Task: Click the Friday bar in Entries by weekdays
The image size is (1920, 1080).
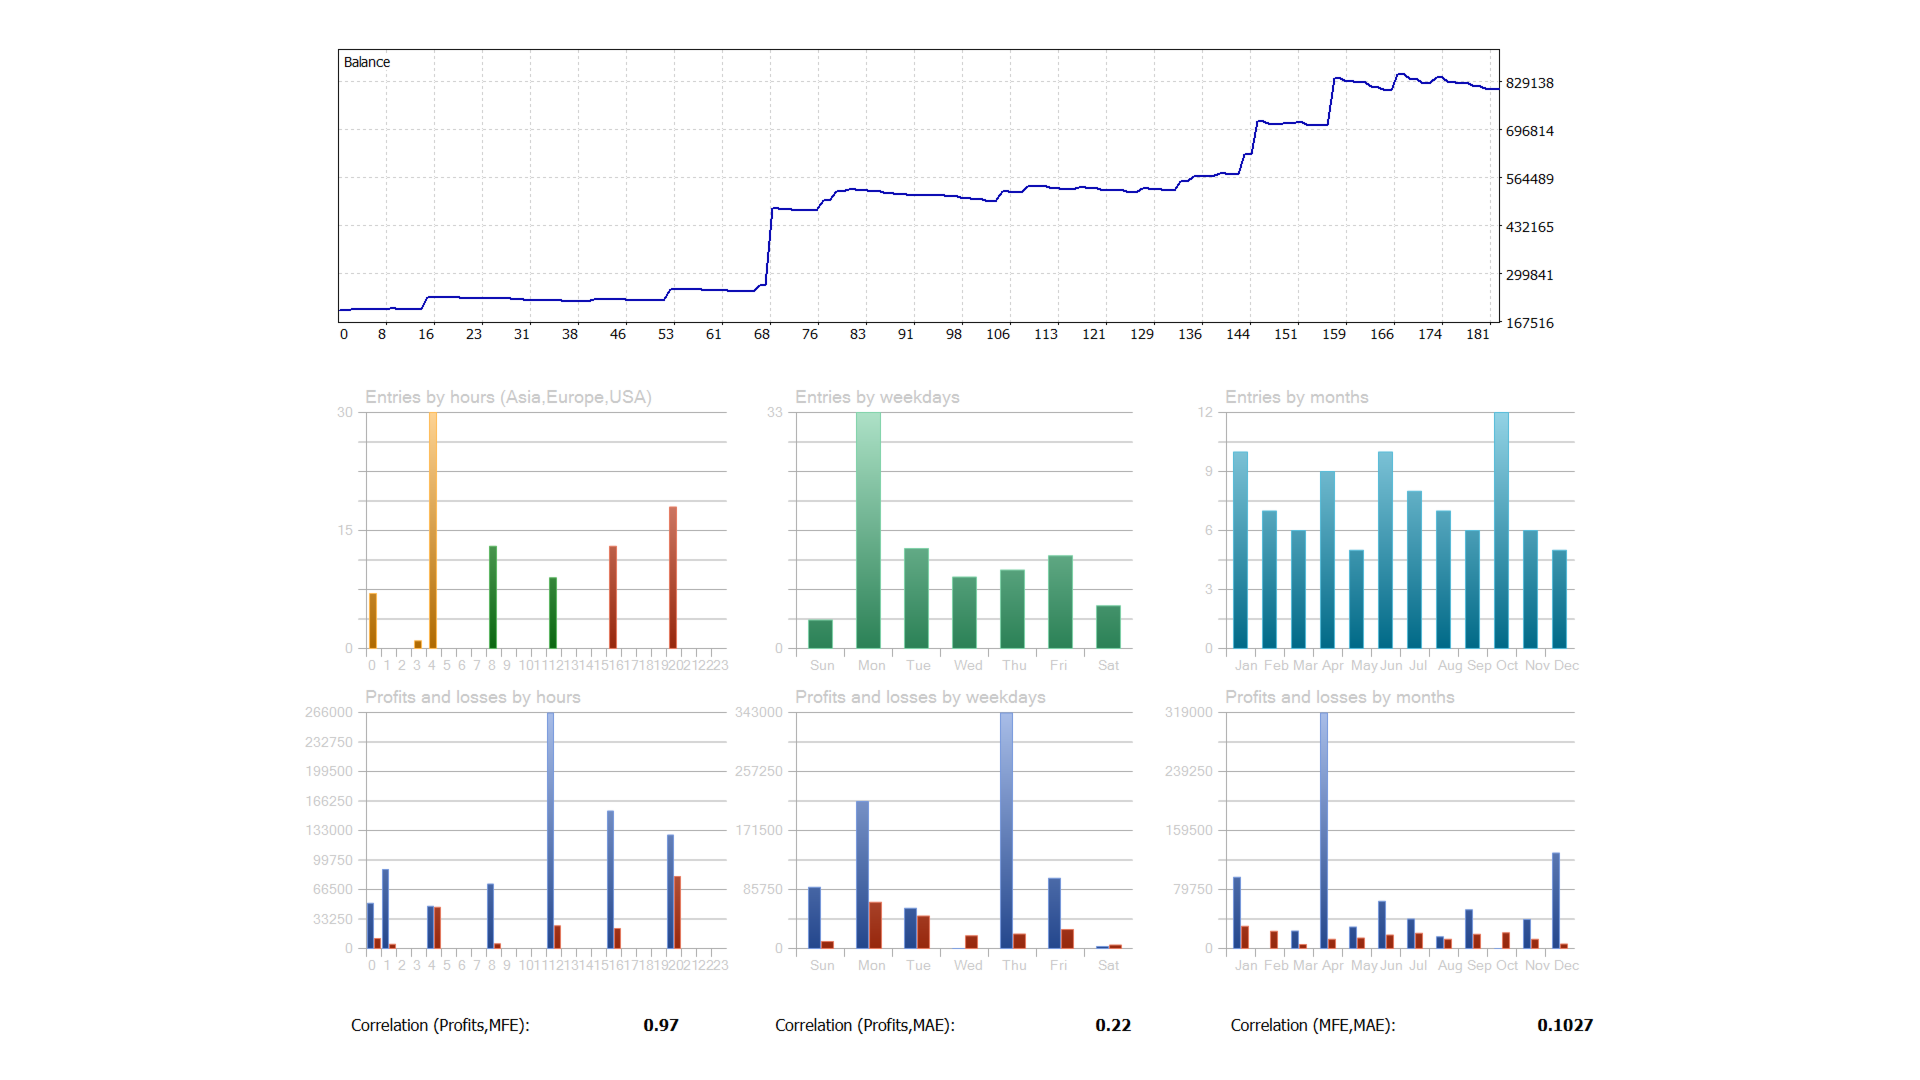Action: tap(1060, 602)
